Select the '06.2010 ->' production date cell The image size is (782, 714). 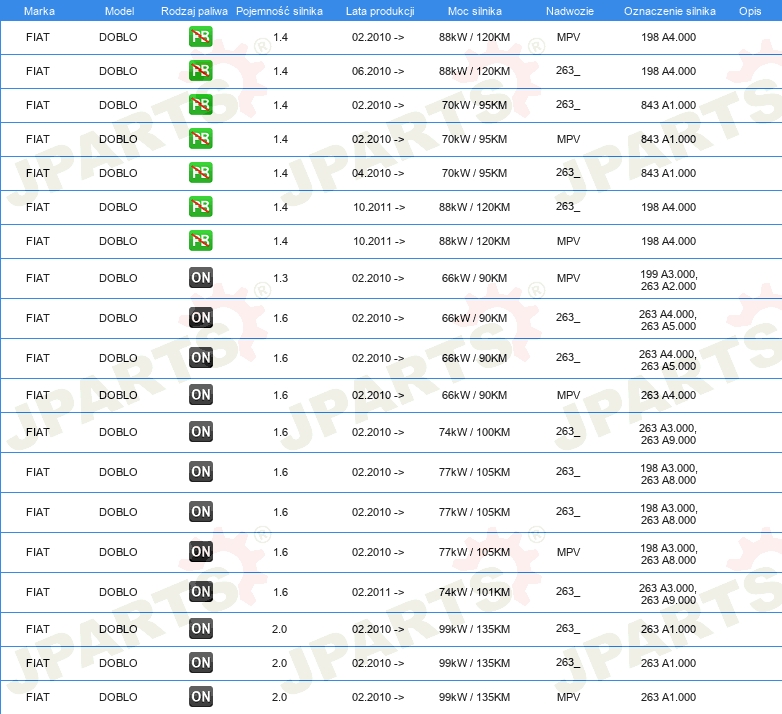tap(378, 71)
